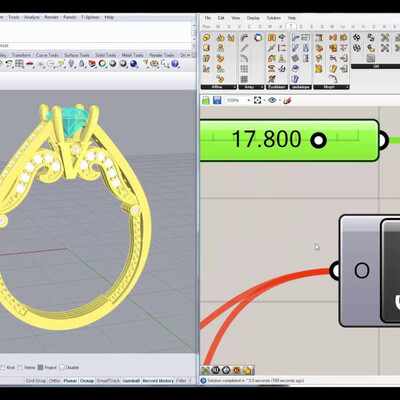Toggle SmartTrack in status bar
400x400 pixels.
(108, 381)
